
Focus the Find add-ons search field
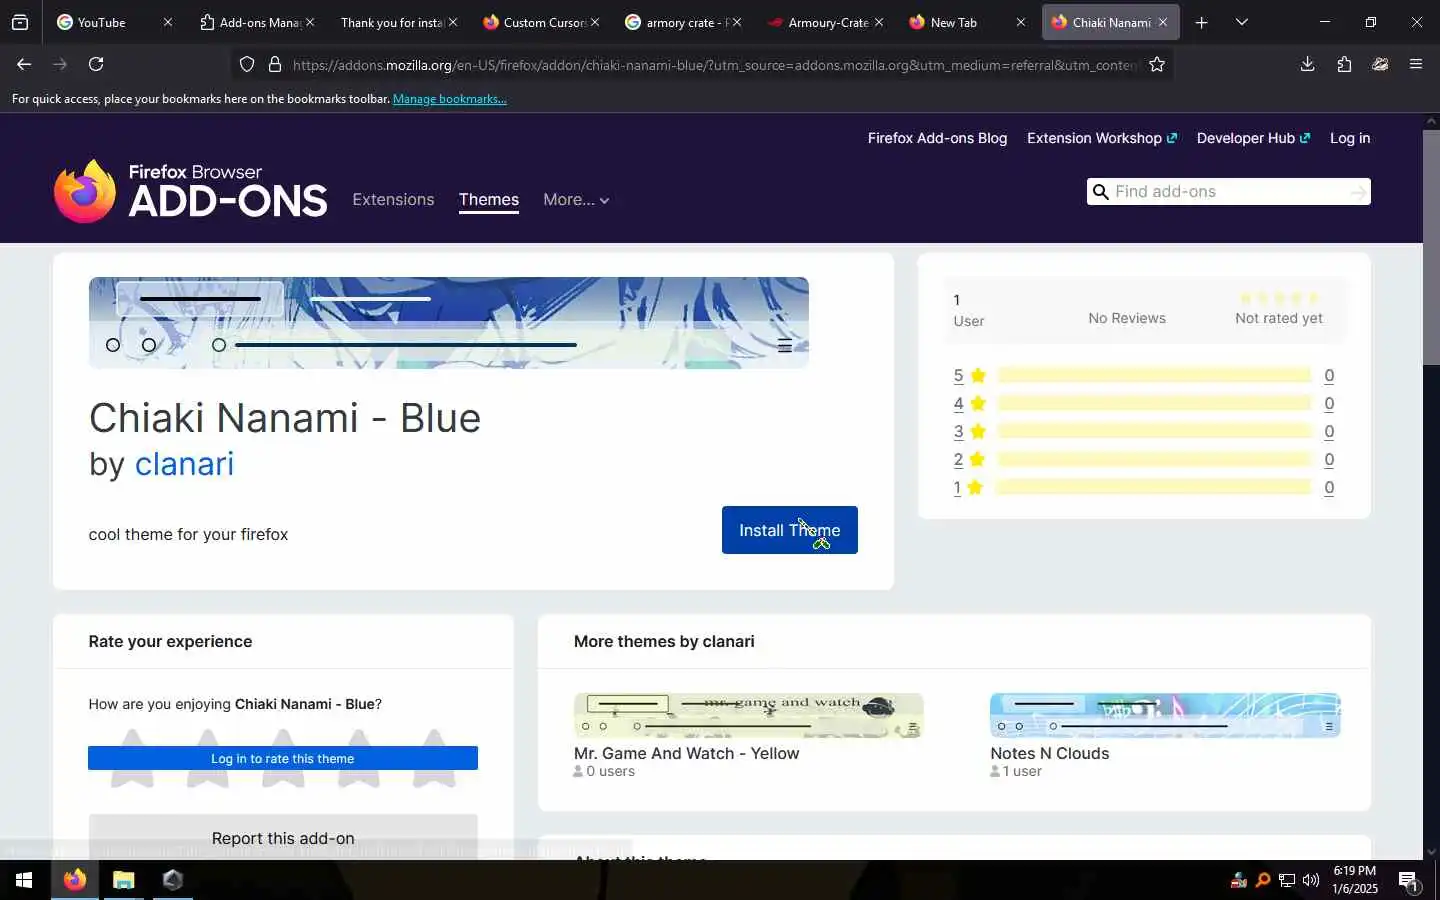(x=1228, y=191)
